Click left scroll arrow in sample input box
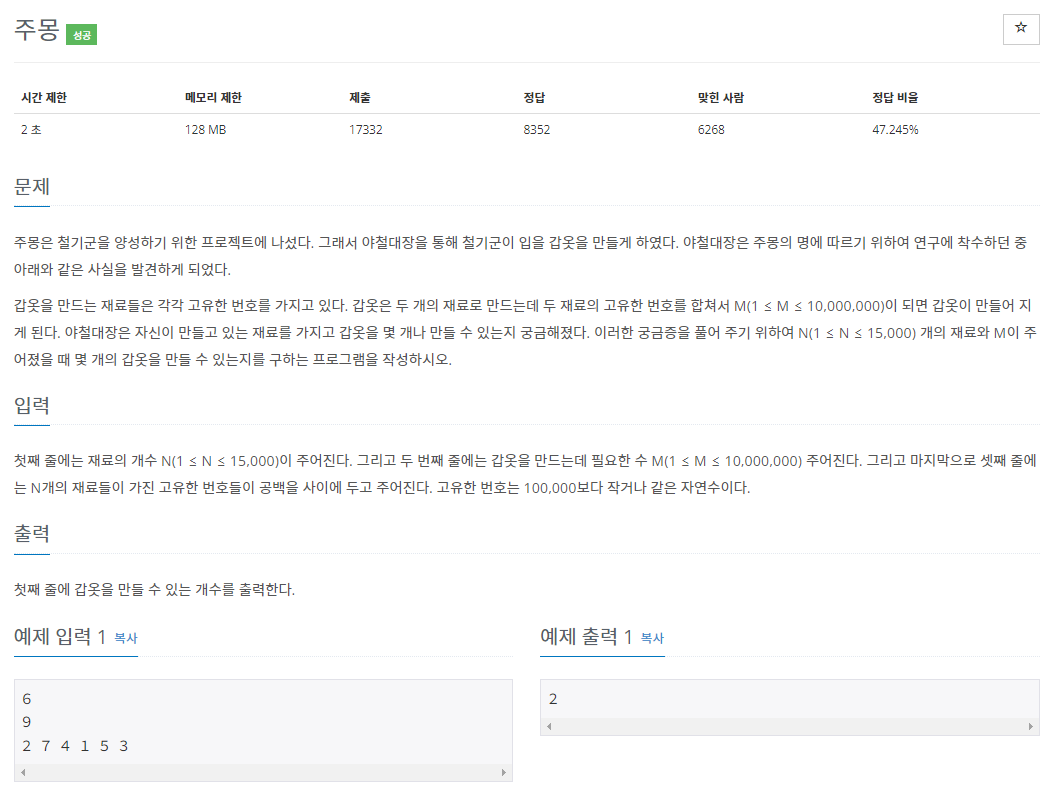This screenshot has height=794, width=1056. (23, 772)
